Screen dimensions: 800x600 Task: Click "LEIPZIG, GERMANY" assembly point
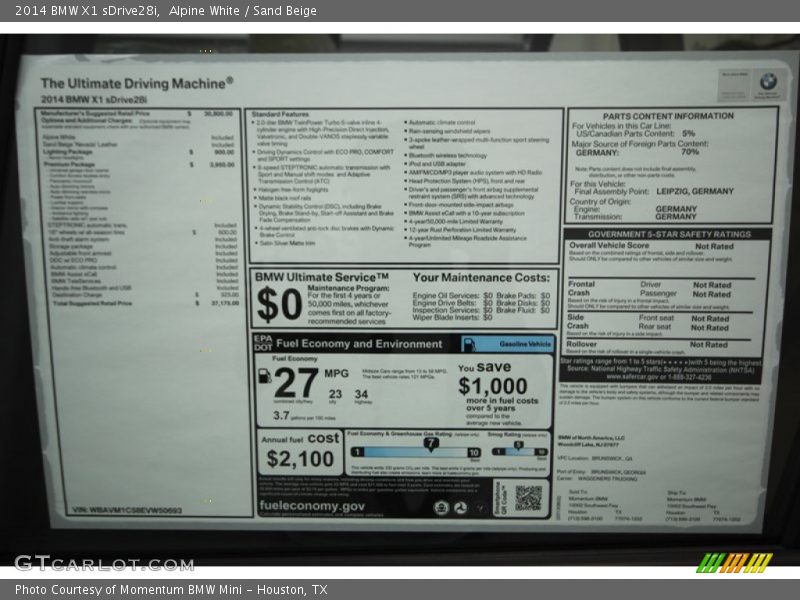point(695,191)
